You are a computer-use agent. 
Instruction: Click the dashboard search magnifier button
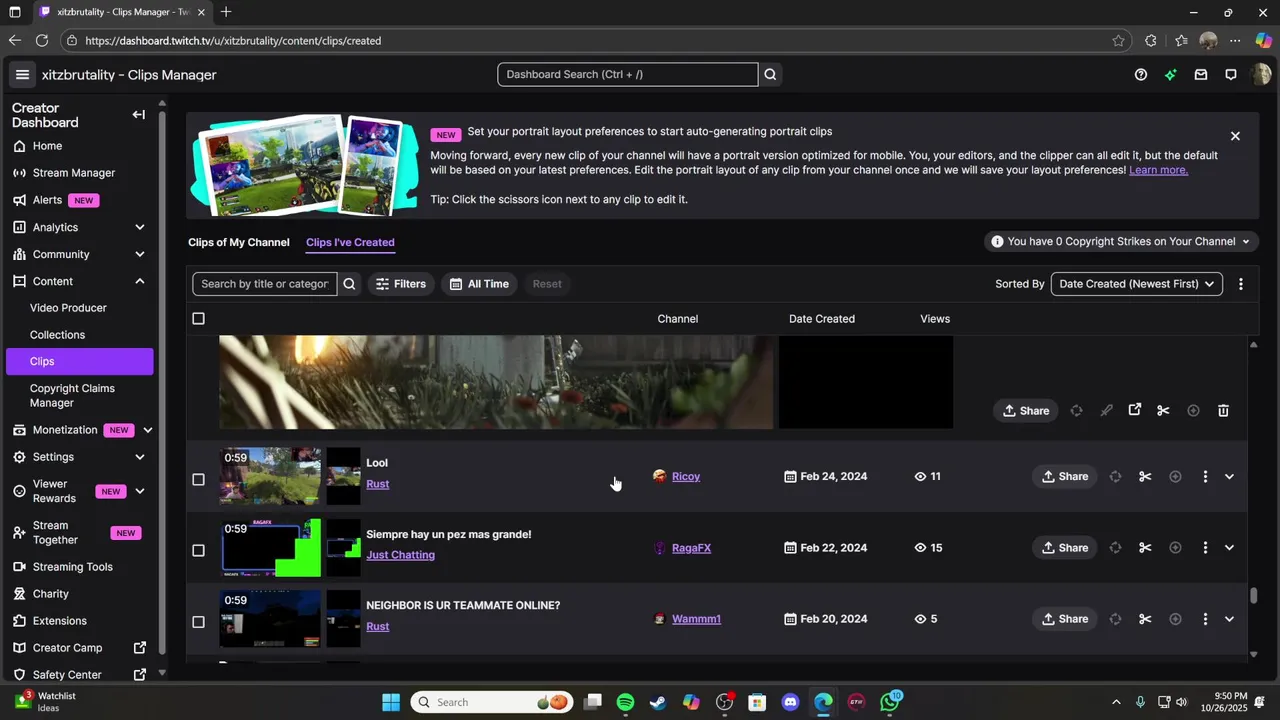click(770, 74)
